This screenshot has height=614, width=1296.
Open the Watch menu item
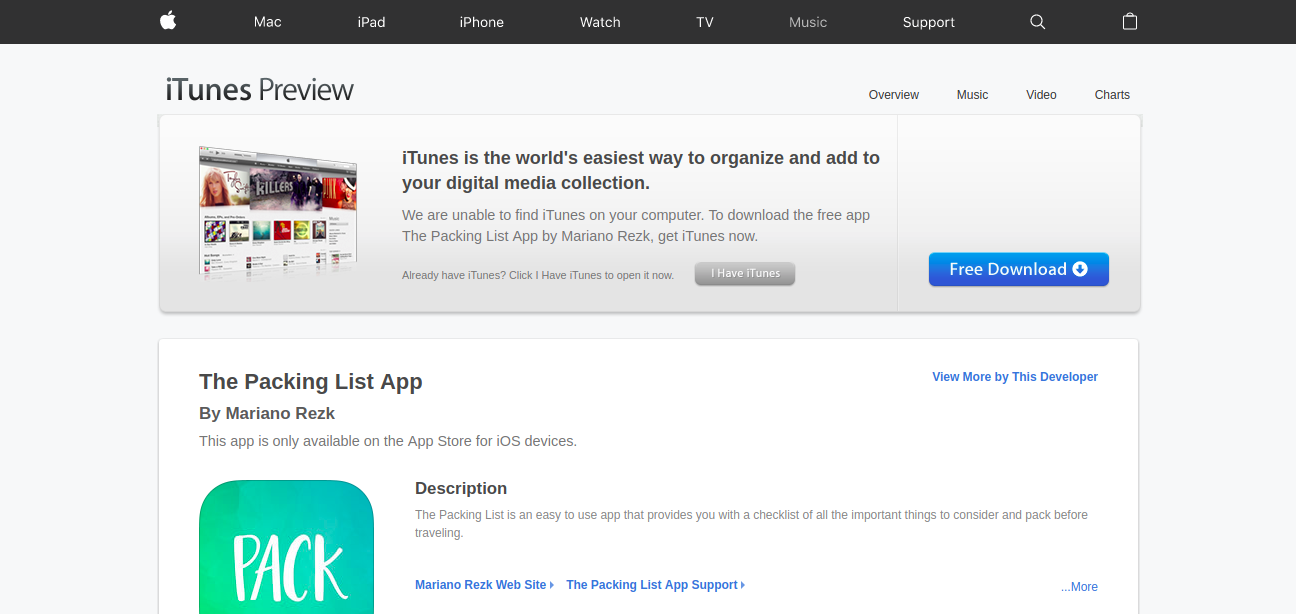click(600, 22)
